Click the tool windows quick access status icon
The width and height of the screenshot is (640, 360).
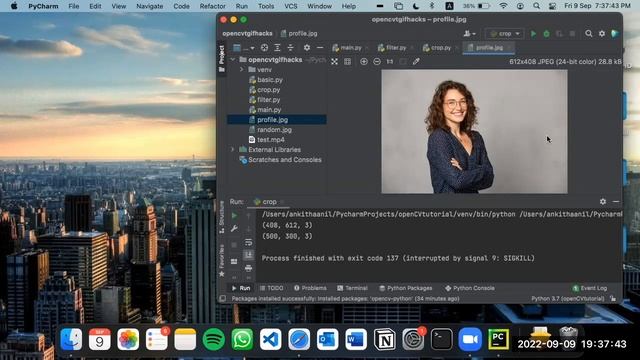tap(223, 299)
